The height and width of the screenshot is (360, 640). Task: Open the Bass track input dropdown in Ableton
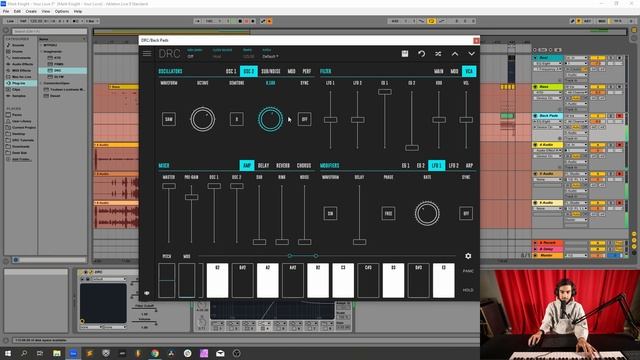click(x=576, y=87)
